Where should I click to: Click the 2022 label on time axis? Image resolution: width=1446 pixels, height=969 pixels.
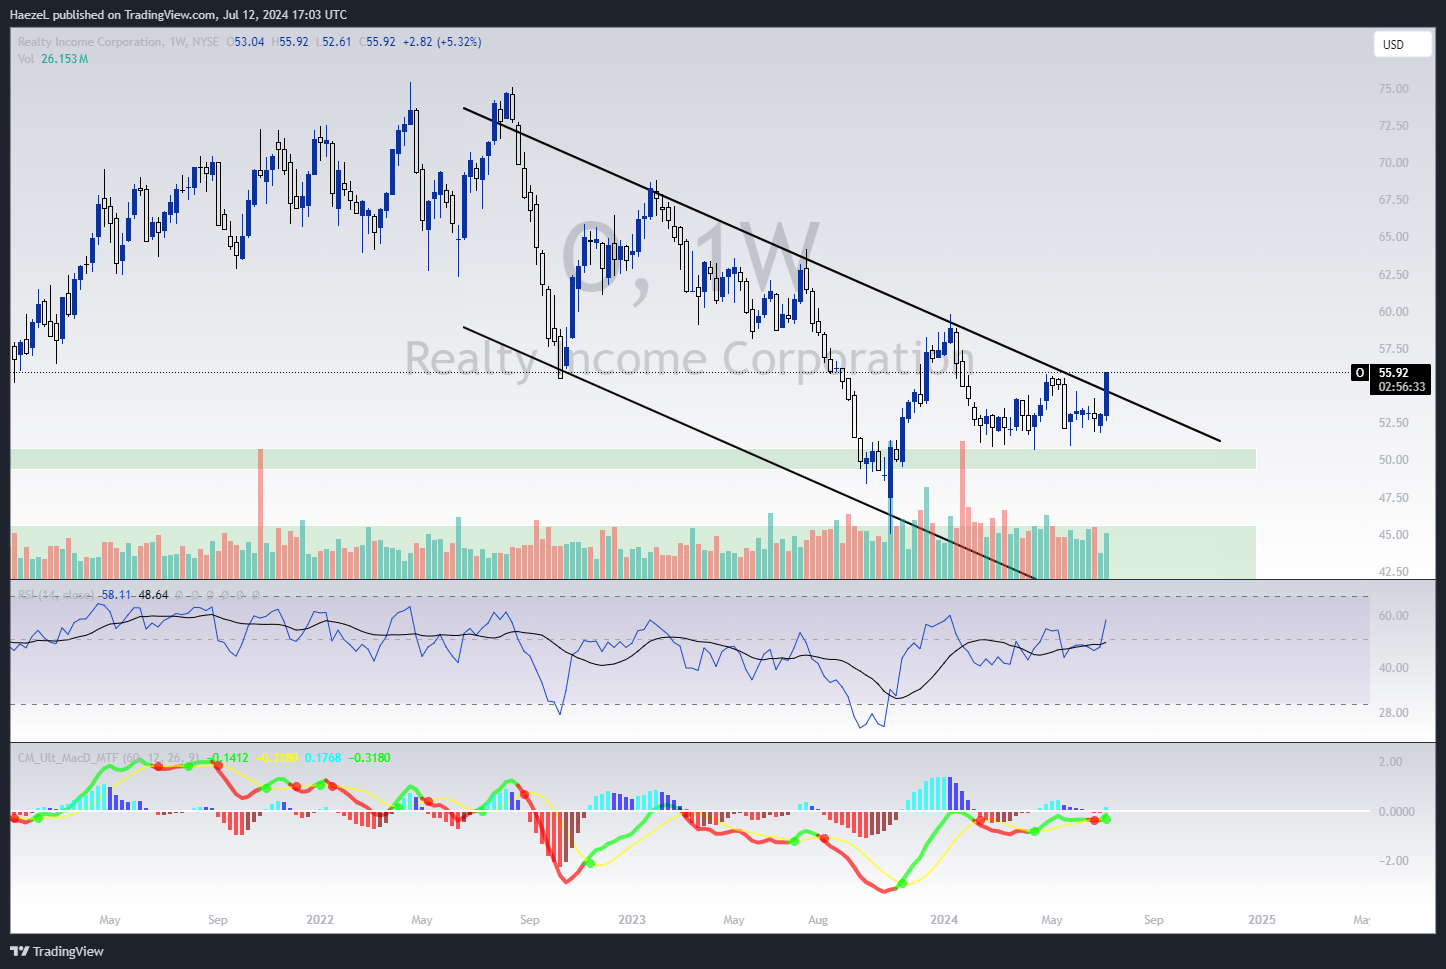[x=320, y=920]
